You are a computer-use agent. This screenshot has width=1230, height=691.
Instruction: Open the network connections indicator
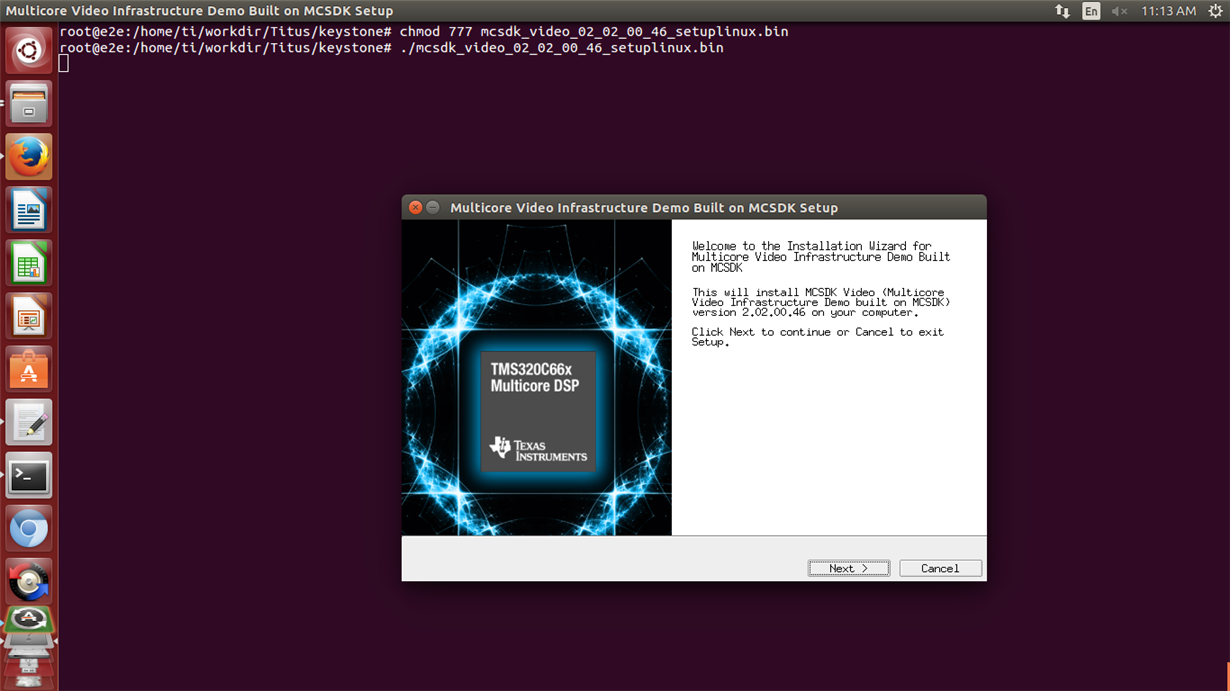pyautogui.click(x=1062, y=11)
